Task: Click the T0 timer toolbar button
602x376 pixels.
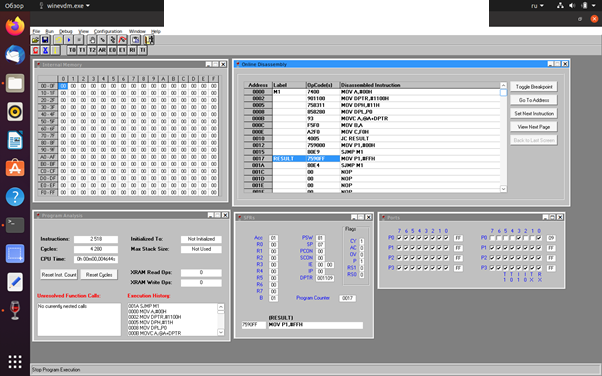Action: point(72,50)
